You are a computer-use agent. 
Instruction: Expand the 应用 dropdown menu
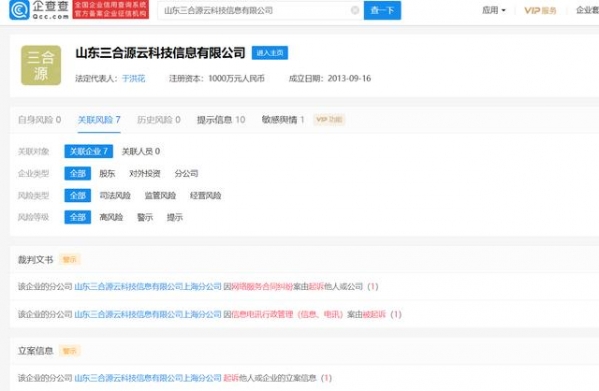494,10
